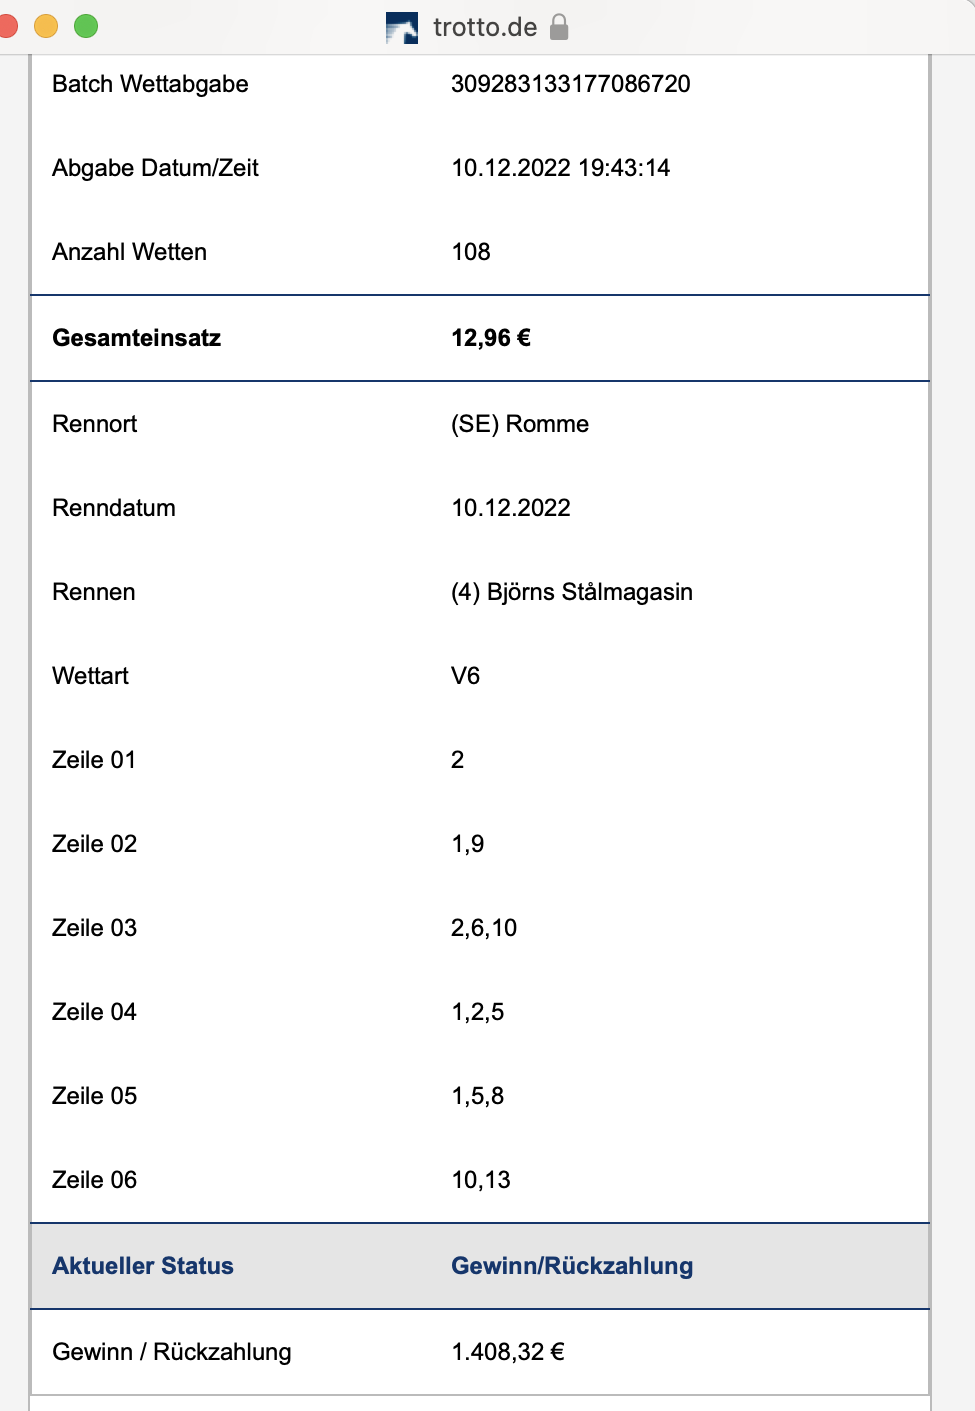Screen dimensions: 975x1411
Task: Click the trotto.de title text
Action: pyautogui.click(x=485, y=27)
